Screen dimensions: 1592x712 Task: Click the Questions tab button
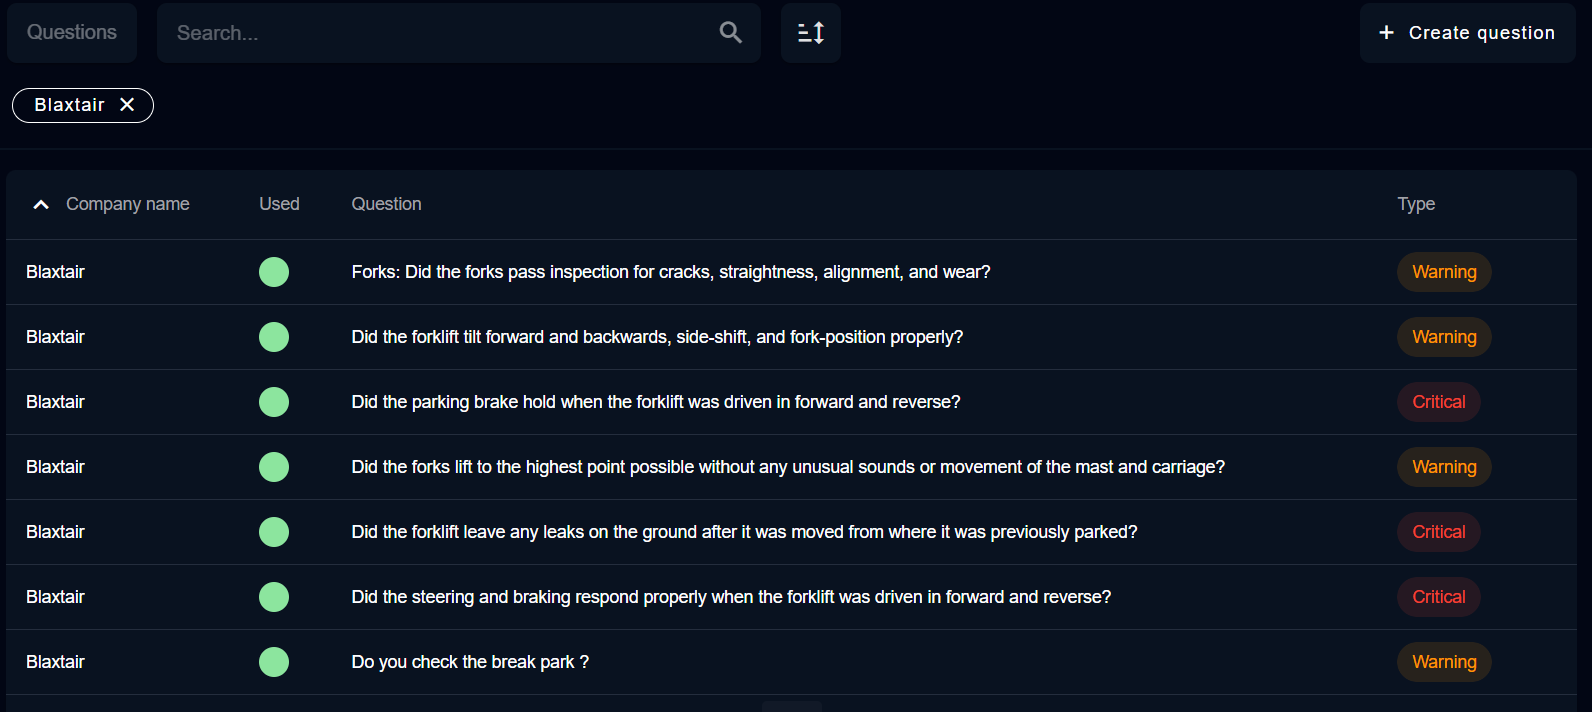pyautogui.click(x=72, y=33)
